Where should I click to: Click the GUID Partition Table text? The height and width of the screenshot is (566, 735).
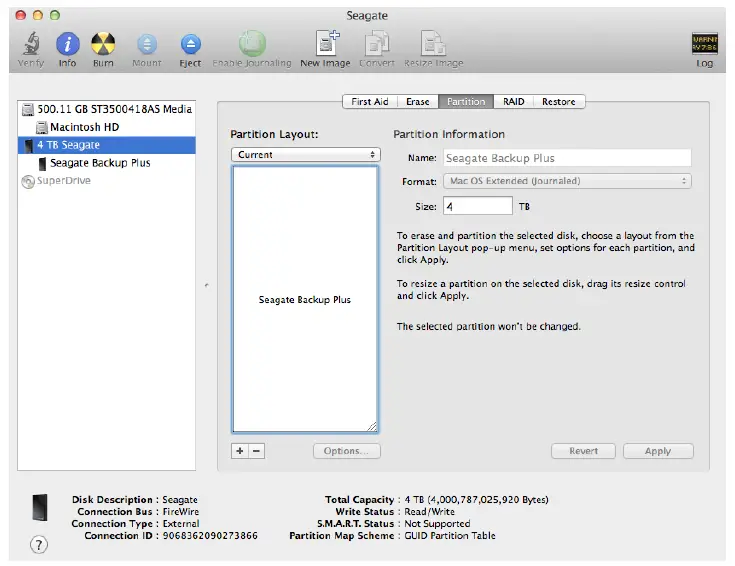tap(450, 536)
